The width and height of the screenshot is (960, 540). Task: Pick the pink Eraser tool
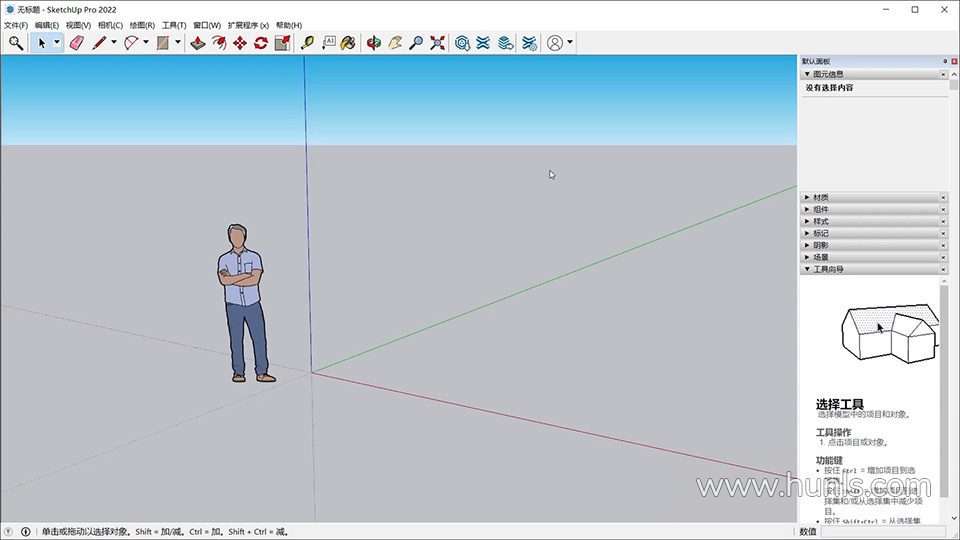click(x=77, y=43)
